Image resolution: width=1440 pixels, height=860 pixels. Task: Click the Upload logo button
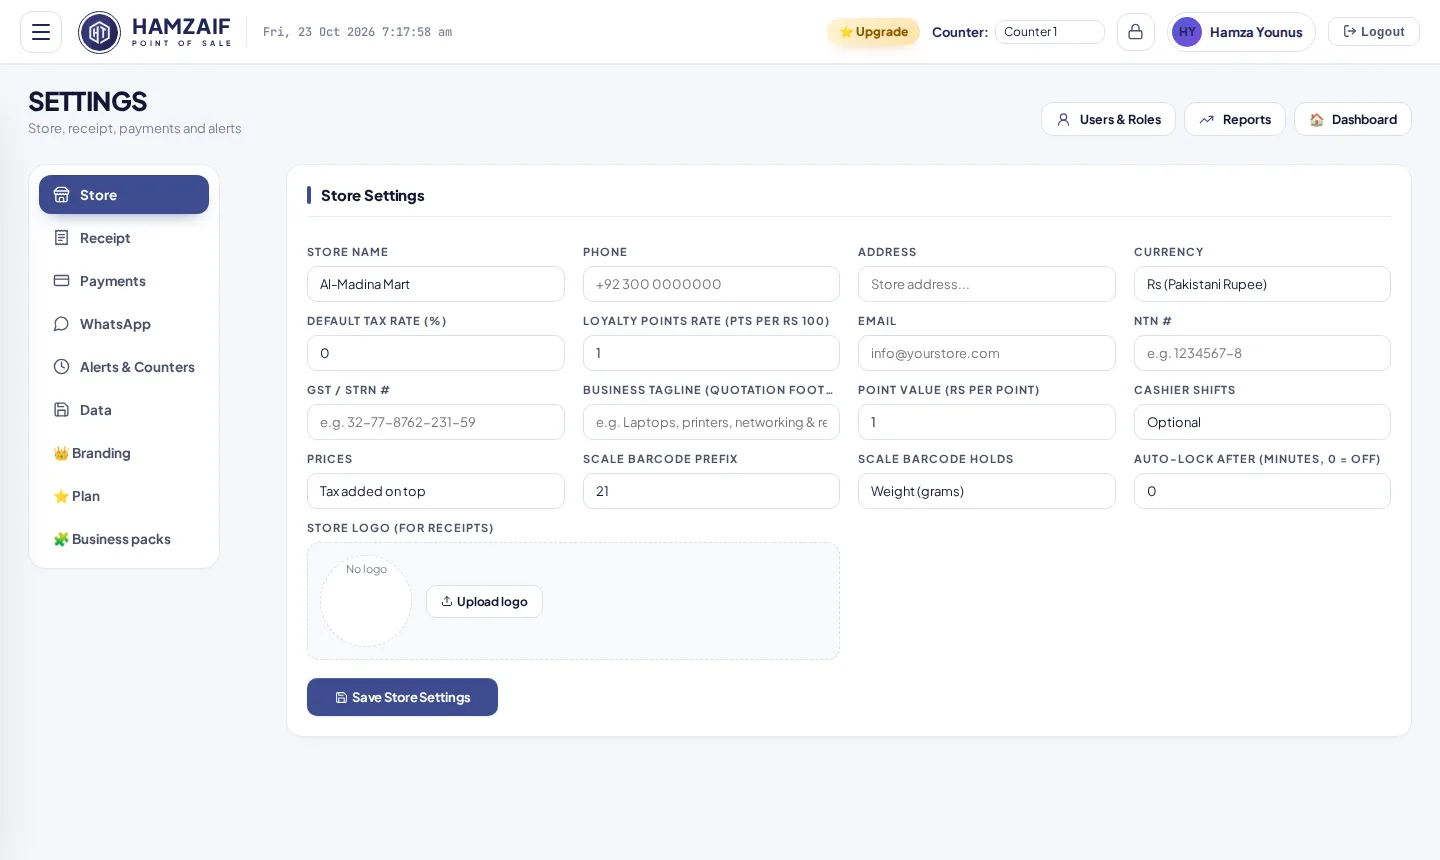pos(484,601)
